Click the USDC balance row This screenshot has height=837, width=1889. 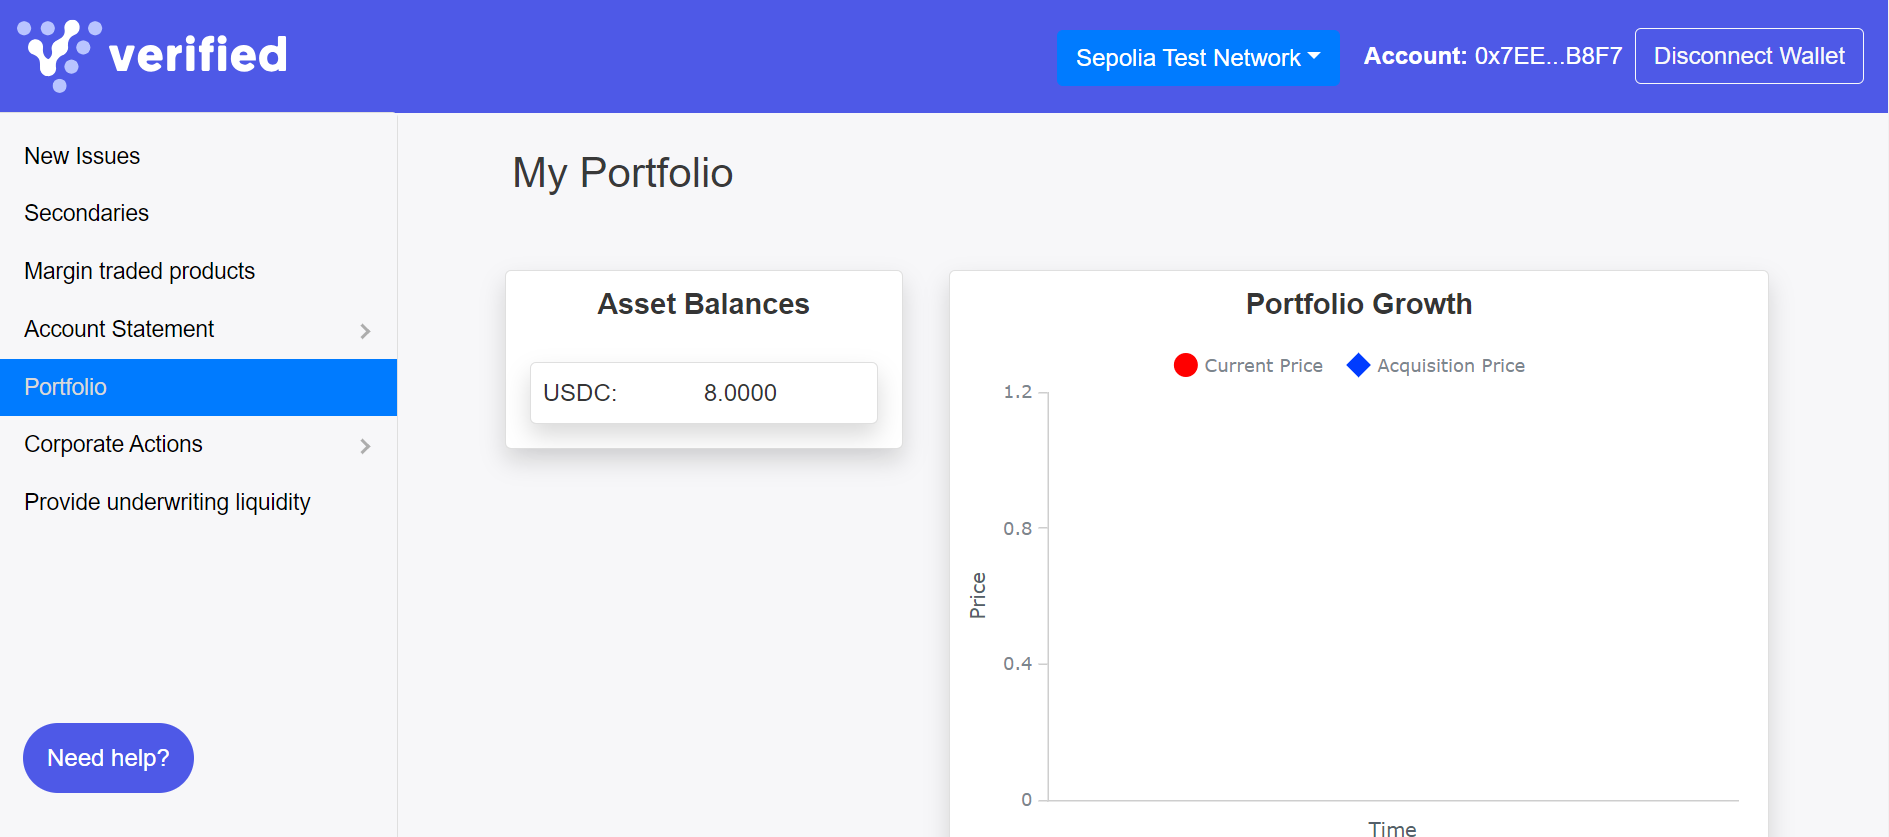(703, 393)
